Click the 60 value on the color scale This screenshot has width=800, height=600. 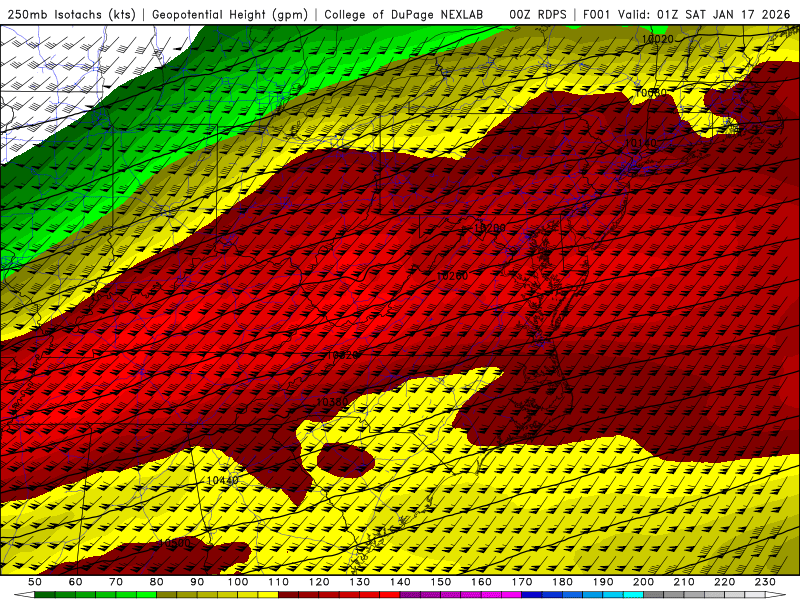[x=76, y=582]
